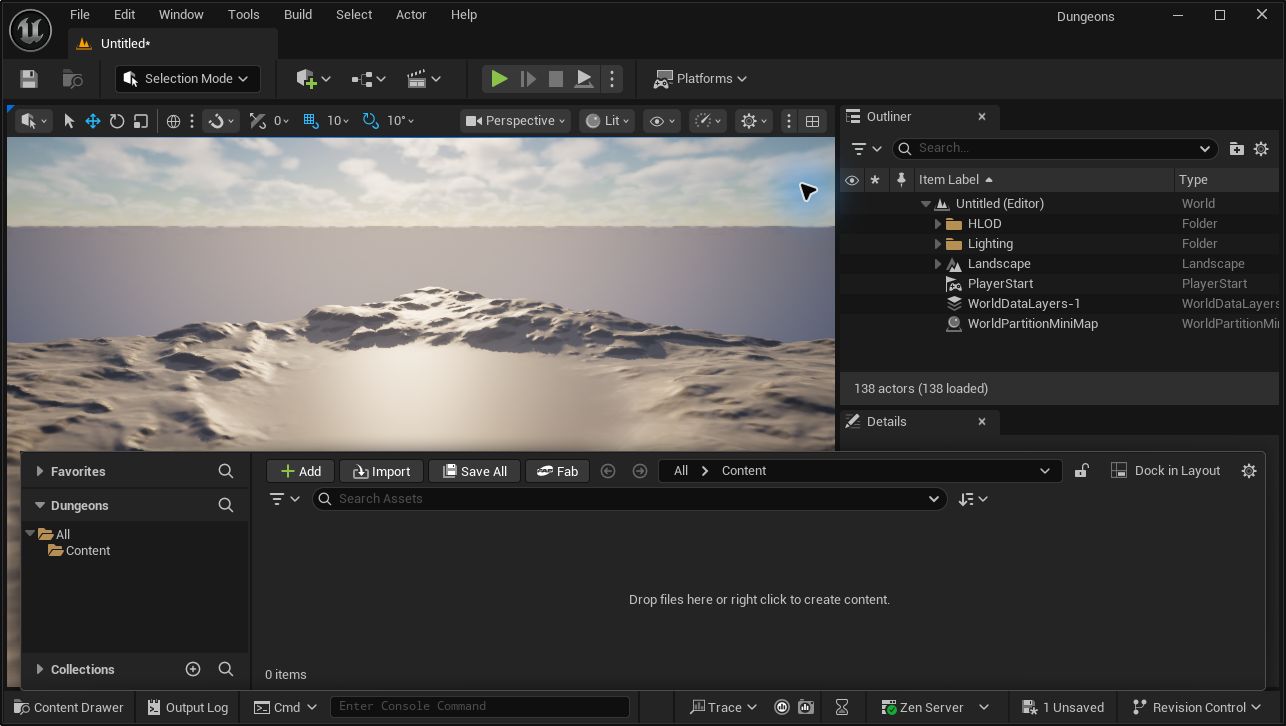
Task: Open the Platforms dropdown
Action: point(701,79)
